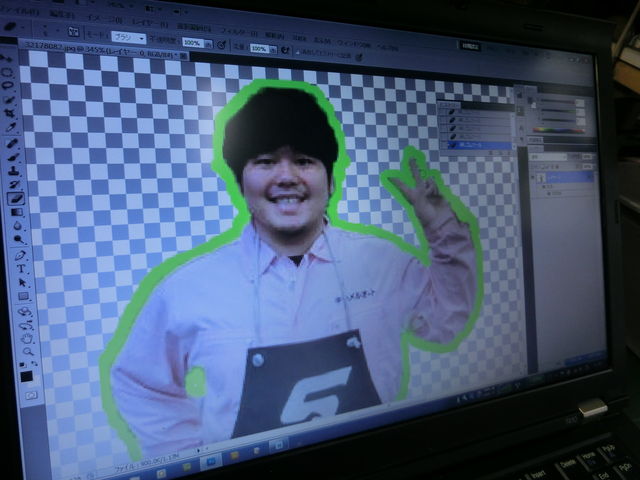
Task: Open the レイヤー (Layer) menu
Action: point(149,22)
